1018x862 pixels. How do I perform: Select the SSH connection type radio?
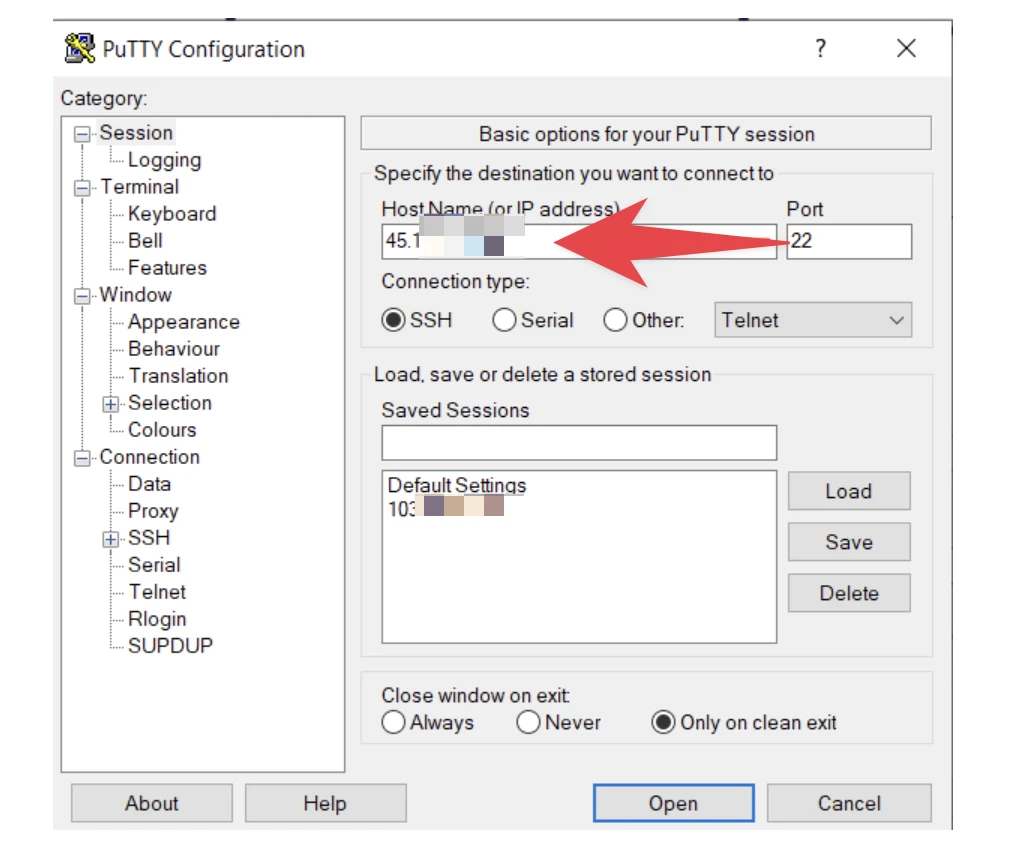coord(393,320)
